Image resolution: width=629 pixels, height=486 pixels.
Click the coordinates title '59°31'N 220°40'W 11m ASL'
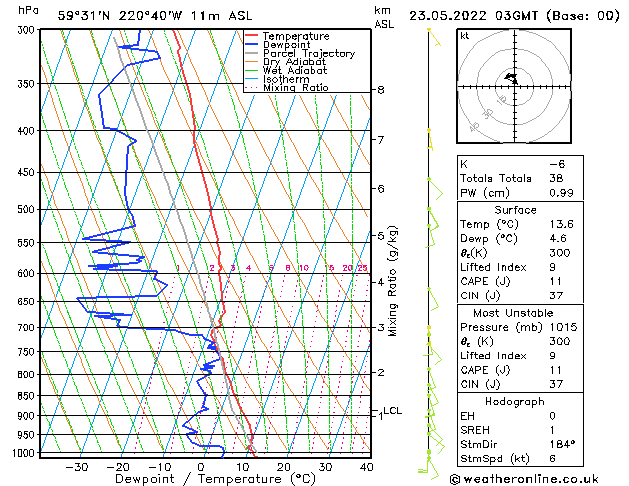pos(155,16)
